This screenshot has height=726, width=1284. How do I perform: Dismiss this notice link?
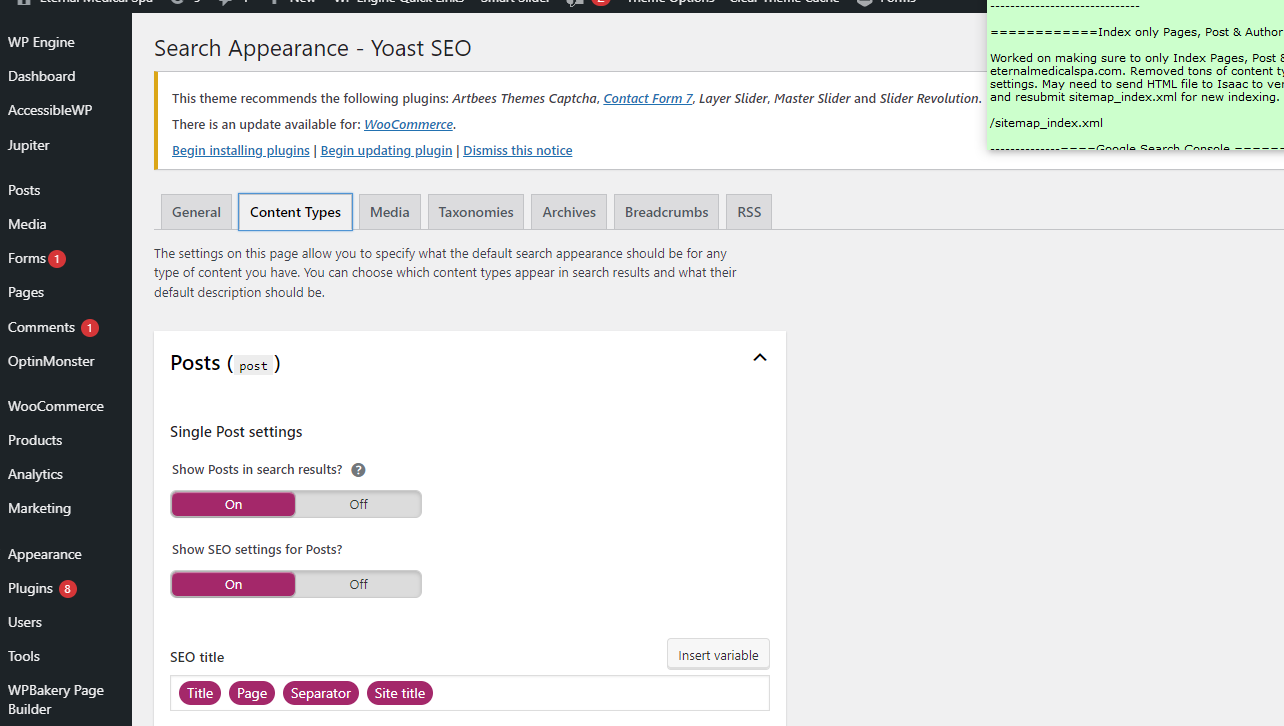pyautogui.click(x=518, y=150)
